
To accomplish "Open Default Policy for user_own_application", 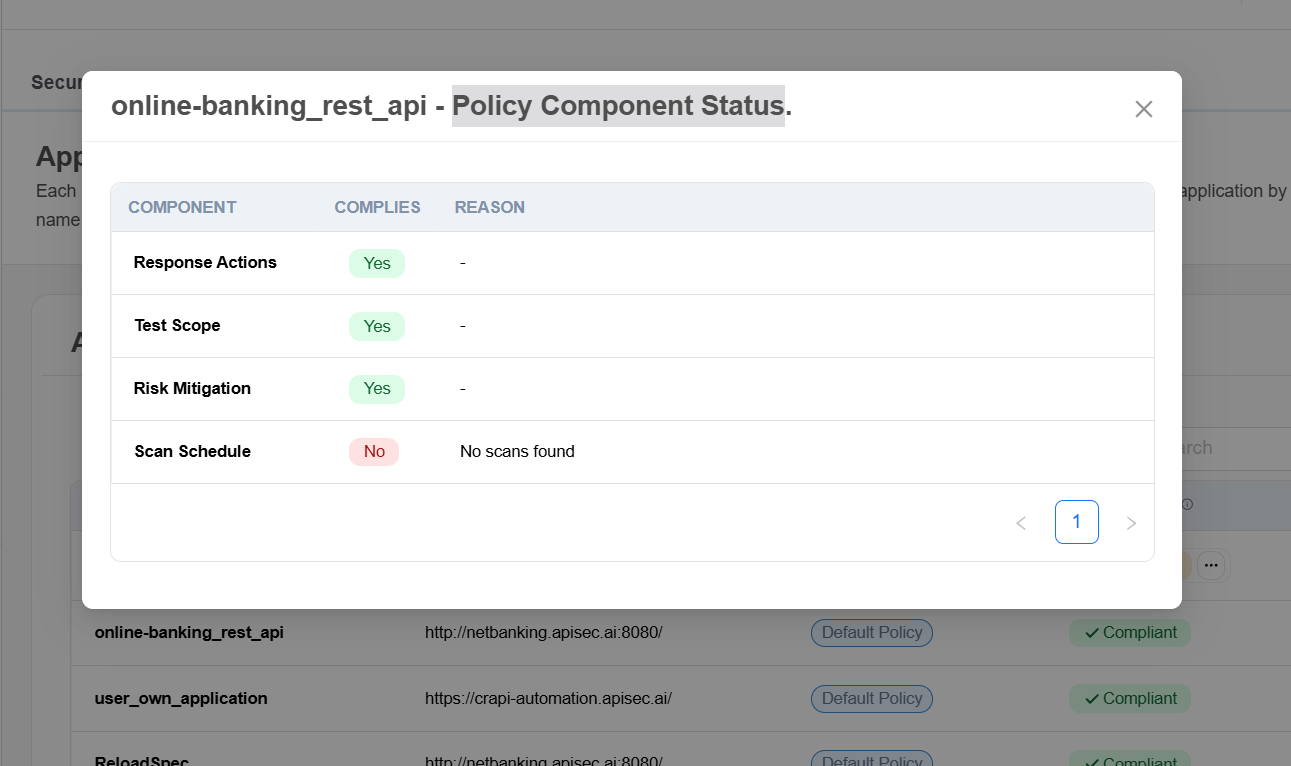I will [x=871, y=699].
